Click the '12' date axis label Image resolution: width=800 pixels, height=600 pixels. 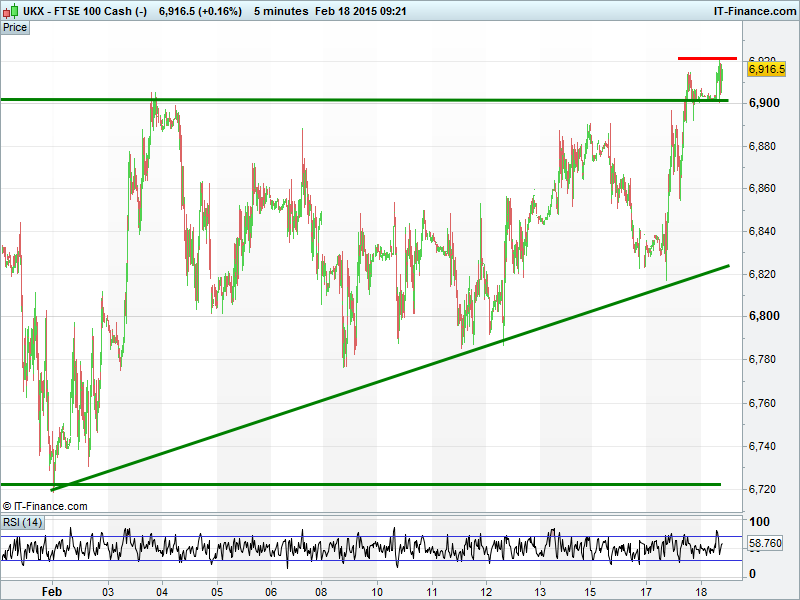click(486, 592)
